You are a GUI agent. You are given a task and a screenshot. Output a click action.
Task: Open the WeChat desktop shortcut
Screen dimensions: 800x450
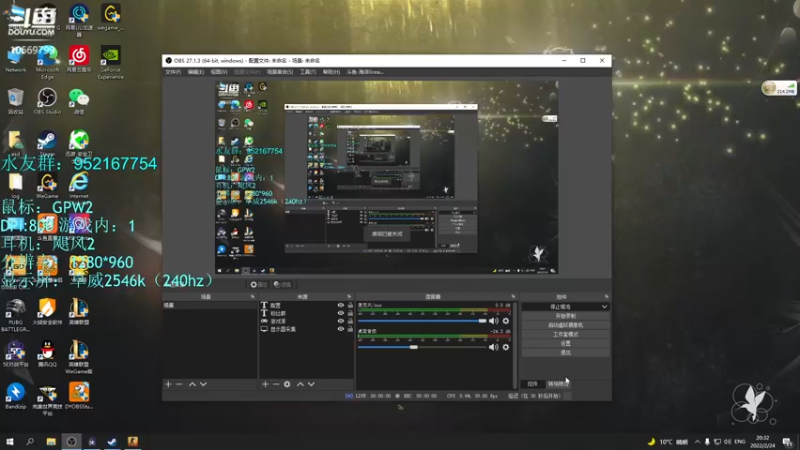point(79,101)
